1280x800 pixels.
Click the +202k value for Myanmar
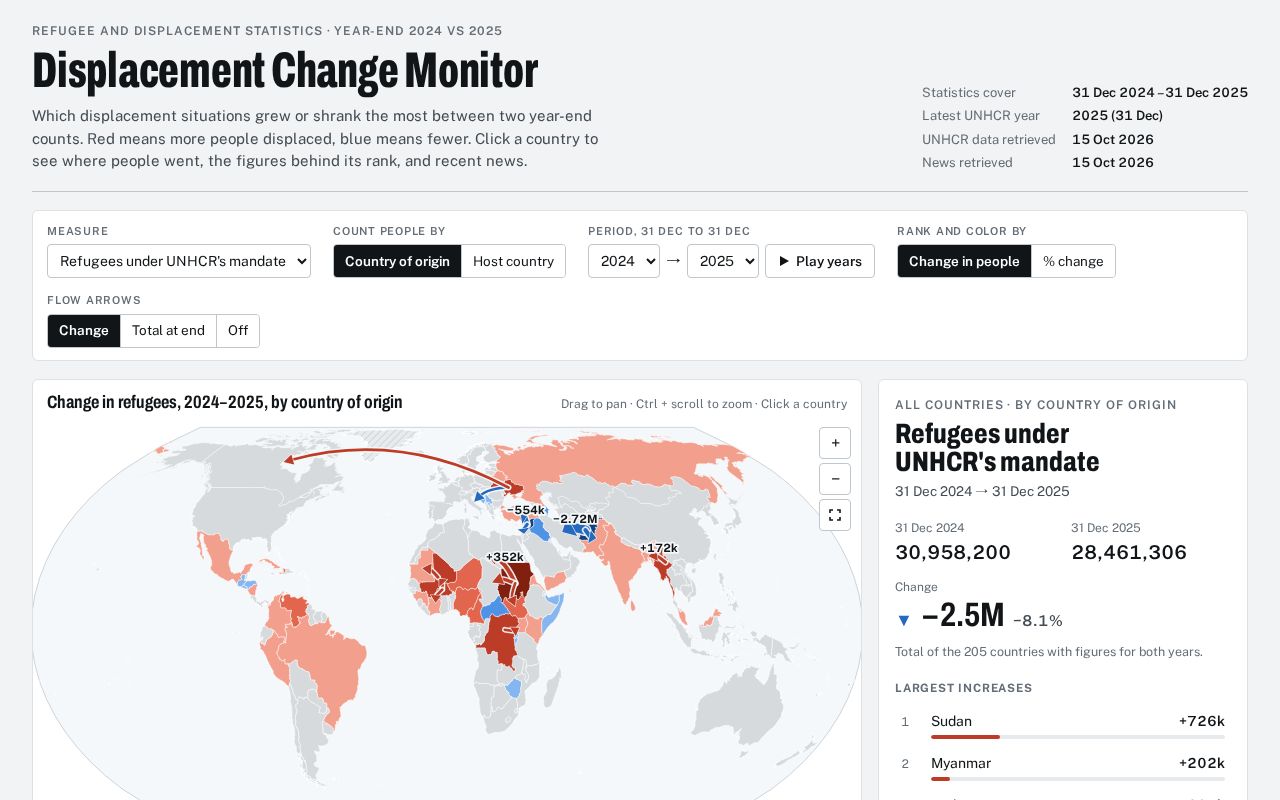(1201, 763)
